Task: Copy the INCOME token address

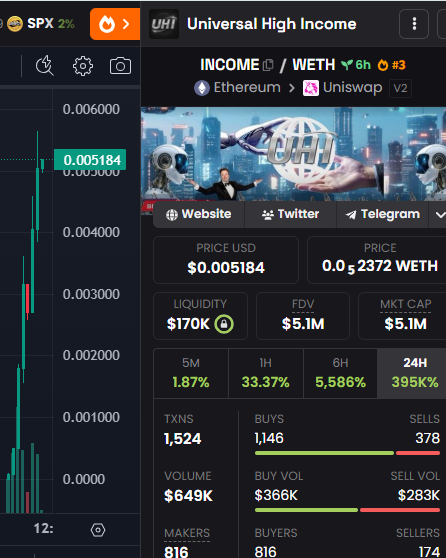Action: [268, 65]
